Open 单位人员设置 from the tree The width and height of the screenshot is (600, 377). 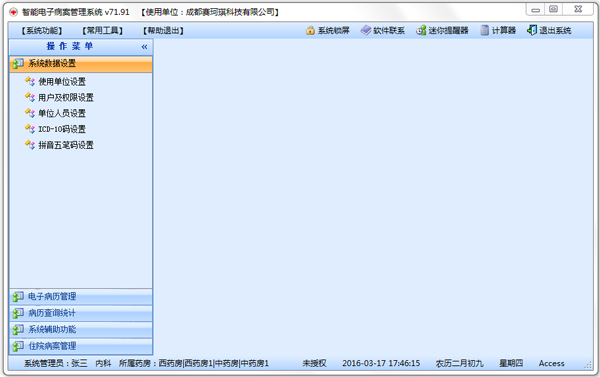pos(62,113)
